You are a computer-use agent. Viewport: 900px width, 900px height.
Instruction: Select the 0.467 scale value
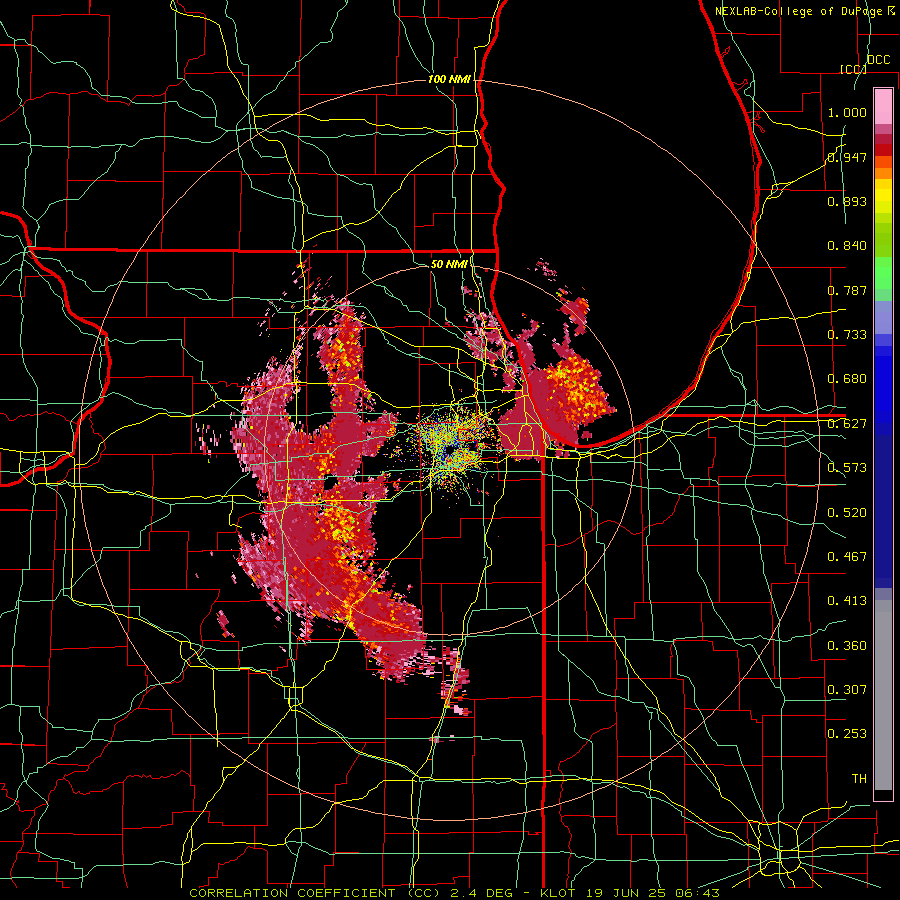coord(847,557)
